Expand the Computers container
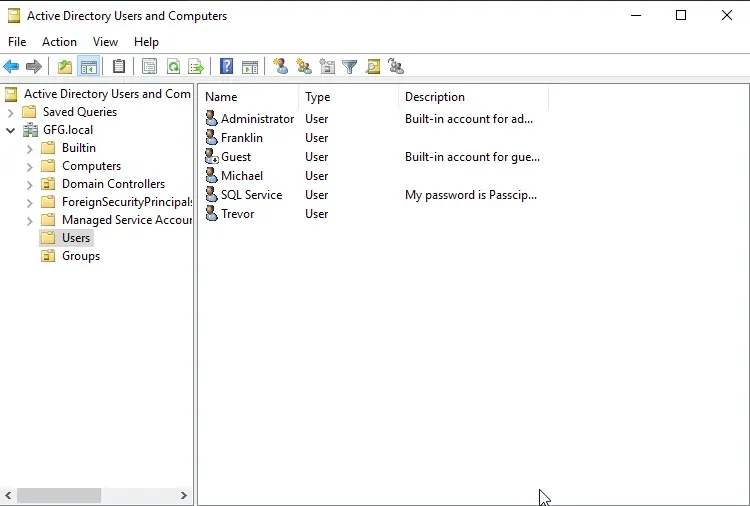Viewport: 750px width, 506px height. (x=30, y=167)
